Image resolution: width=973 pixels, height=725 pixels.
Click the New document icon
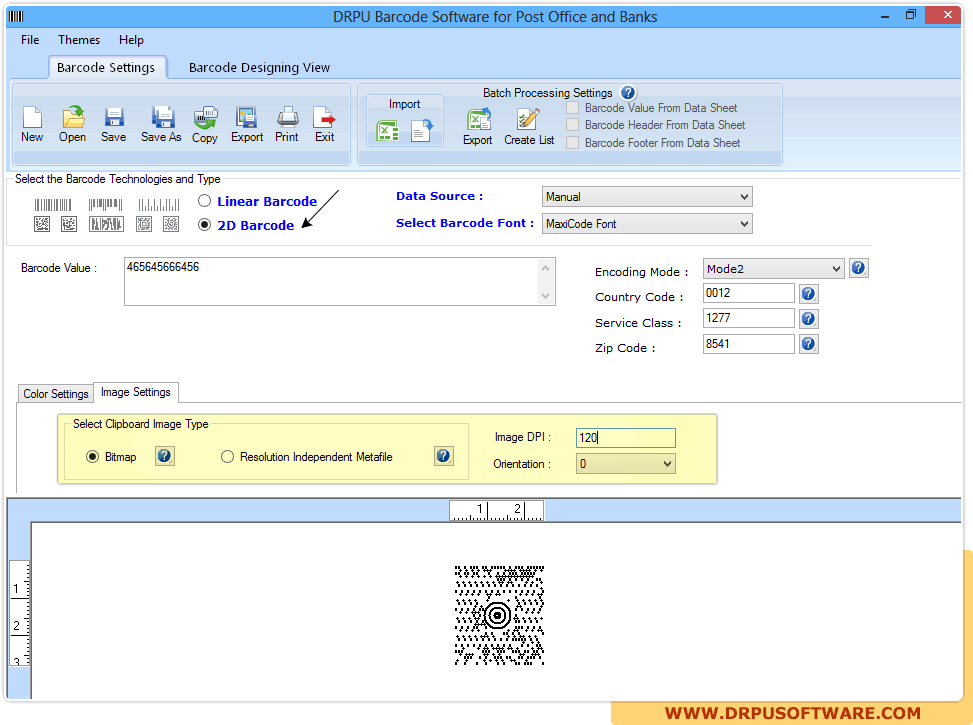pyautogui.click(x=32, y=117)
